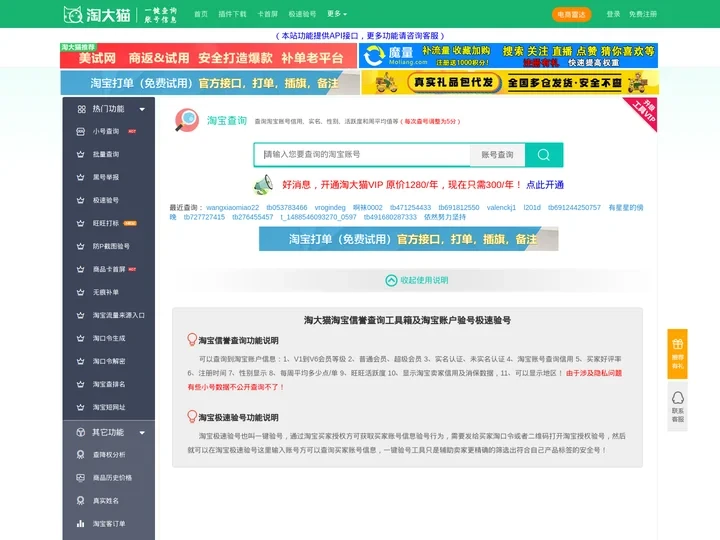Image resolution: width=720 pixels, height=540 pixels.
Task: Click the 账号查询 button
Action: click(497, 155)
